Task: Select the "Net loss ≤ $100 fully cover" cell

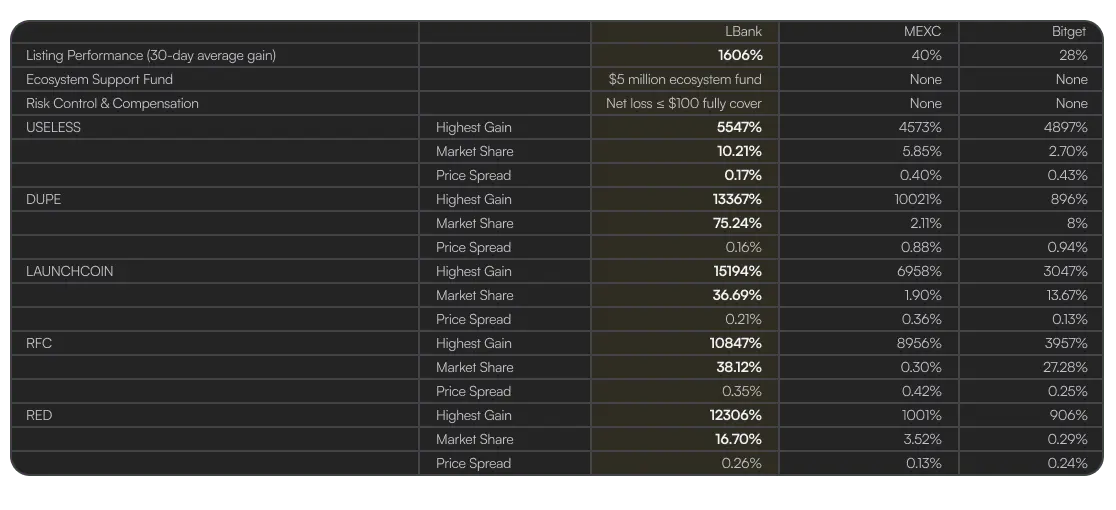Action: coord(683,103)
